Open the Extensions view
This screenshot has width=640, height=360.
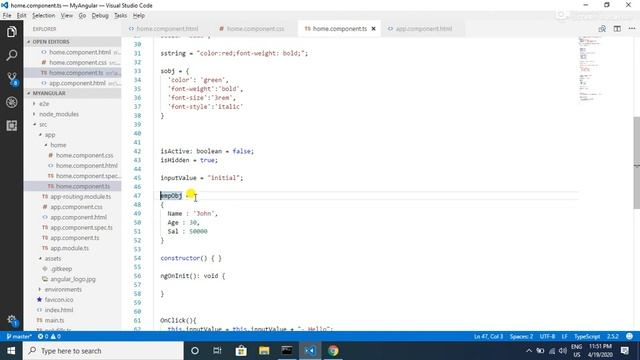tap(11, 125)
